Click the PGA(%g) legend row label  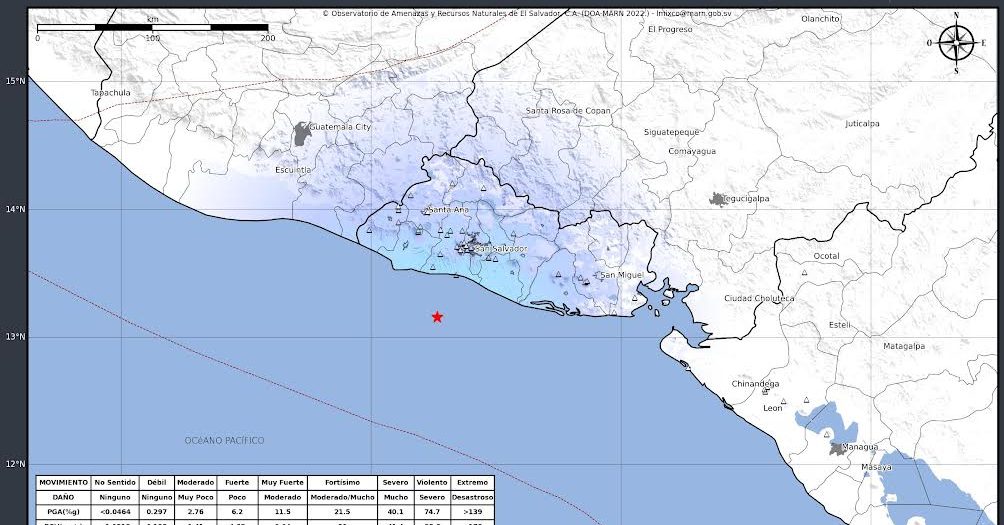(64, 511)
